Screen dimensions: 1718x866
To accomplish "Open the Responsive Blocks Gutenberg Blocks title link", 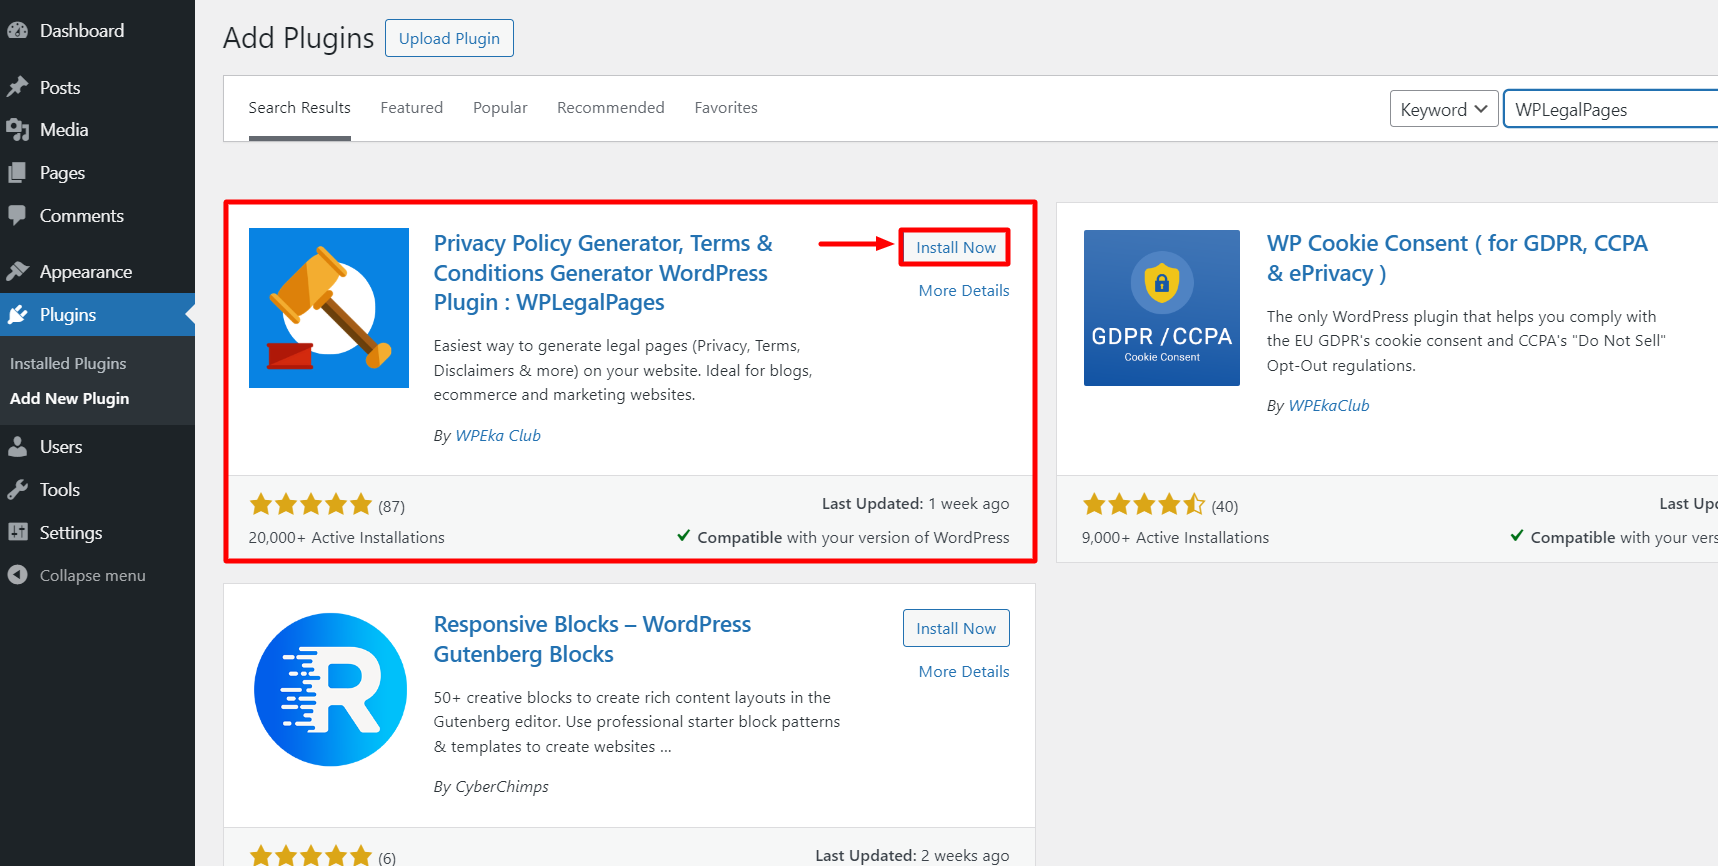I will (592, 639).
